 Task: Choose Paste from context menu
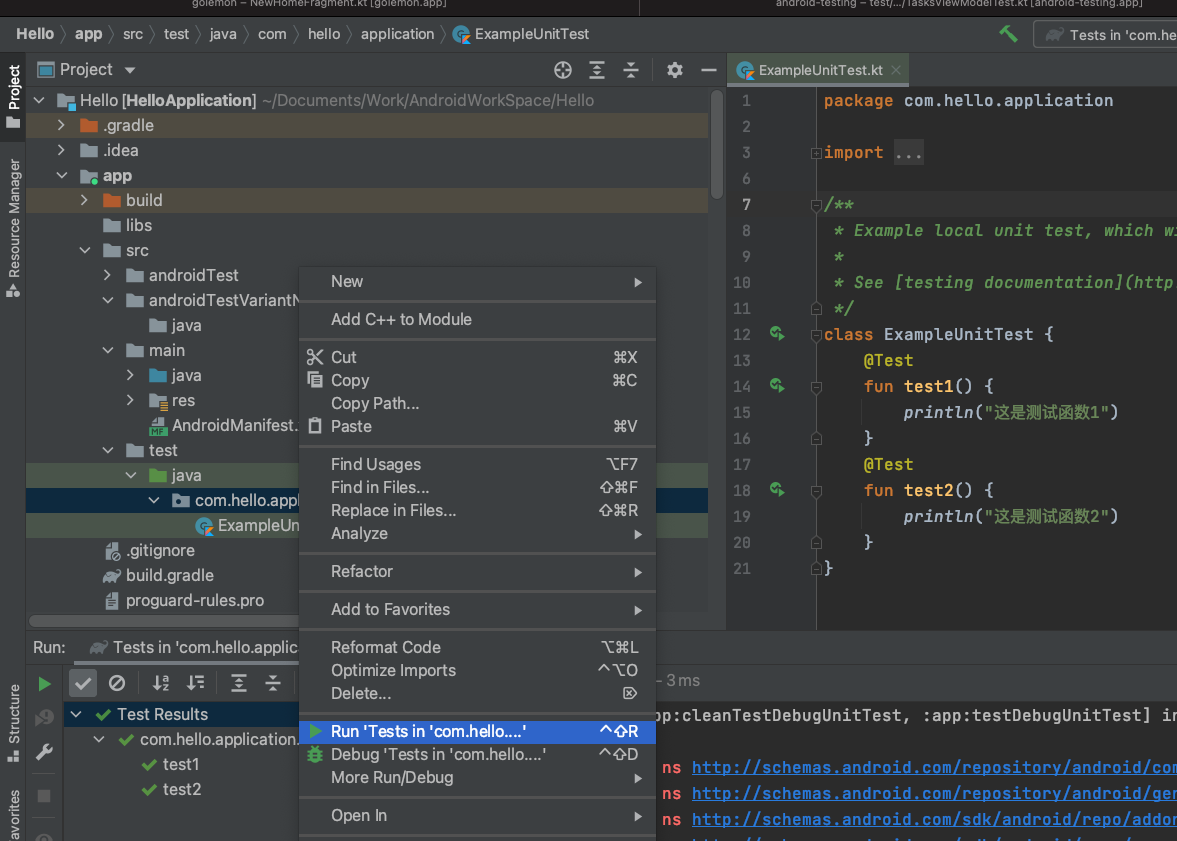click(477, 427)
